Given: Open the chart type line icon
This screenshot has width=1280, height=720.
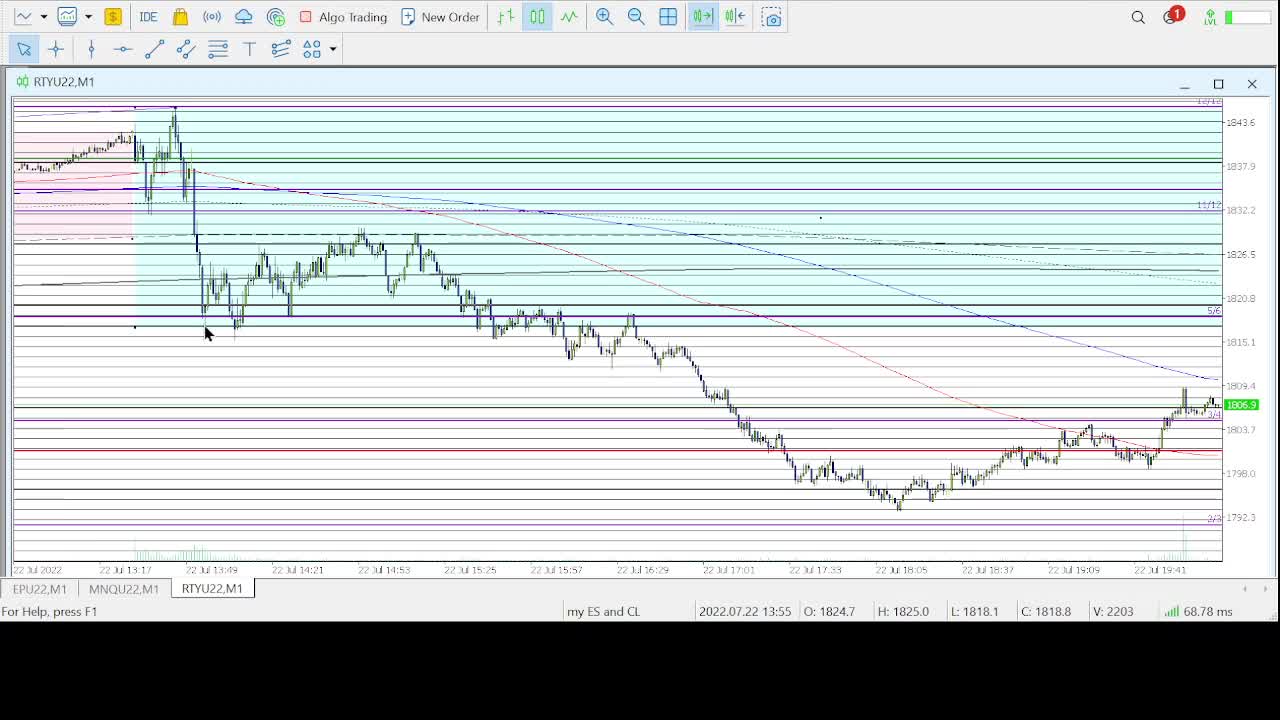Looking at the screenshot, I should (x=23, y=17).
